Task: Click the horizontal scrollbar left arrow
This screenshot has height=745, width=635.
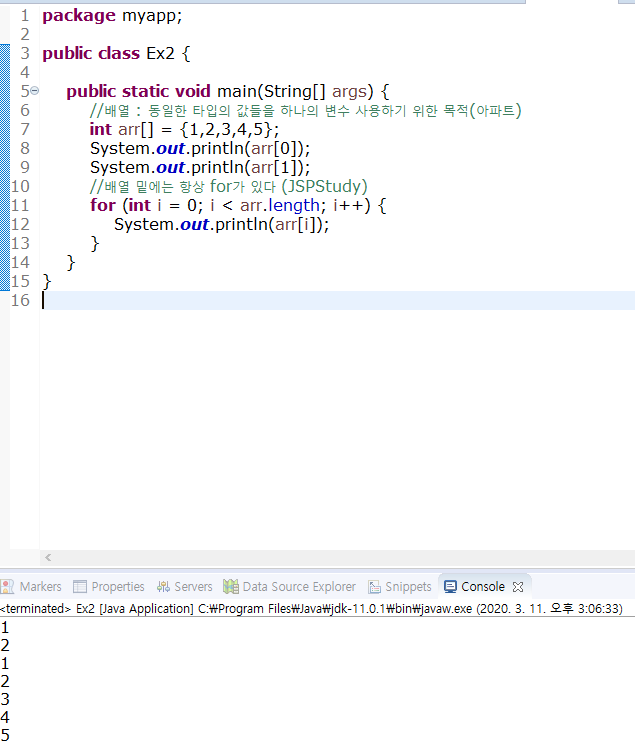Action: point(48,557)
